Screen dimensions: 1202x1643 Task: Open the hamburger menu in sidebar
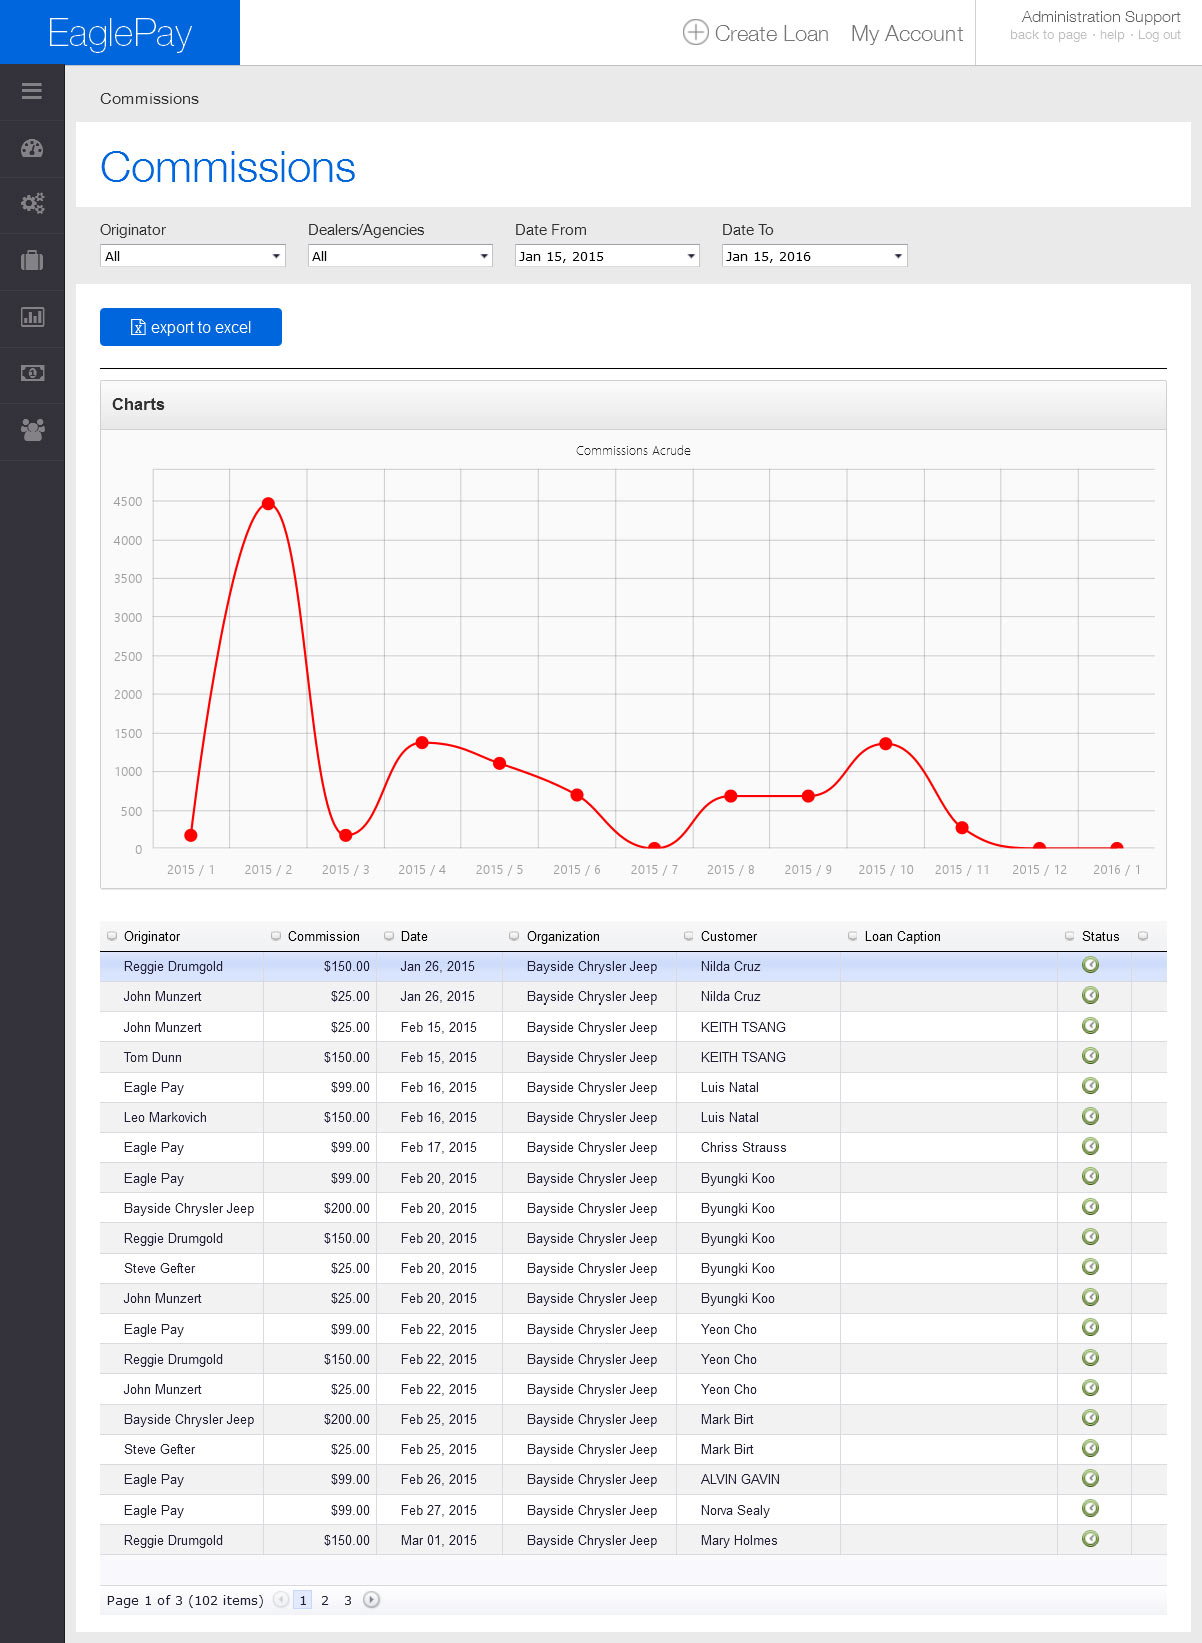32,91
